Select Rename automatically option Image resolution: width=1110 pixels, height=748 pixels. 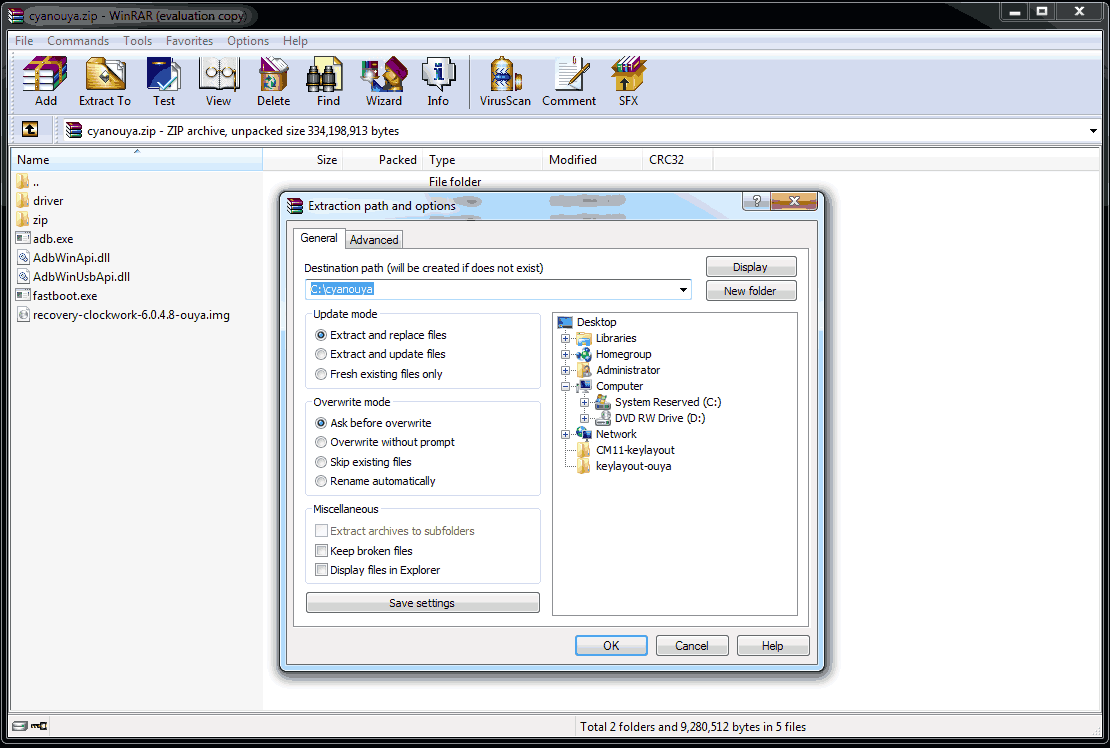click(321, 481)
